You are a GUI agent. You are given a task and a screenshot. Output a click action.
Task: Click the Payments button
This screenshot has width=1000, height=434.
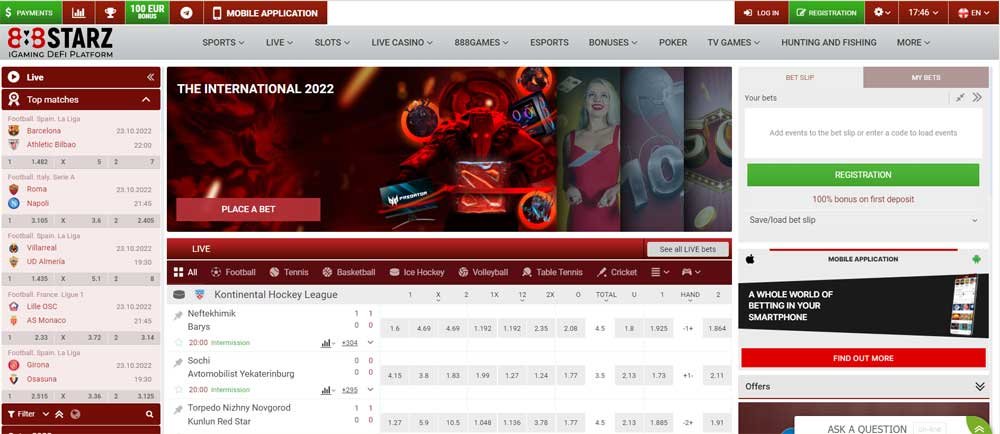coord(31,13)
